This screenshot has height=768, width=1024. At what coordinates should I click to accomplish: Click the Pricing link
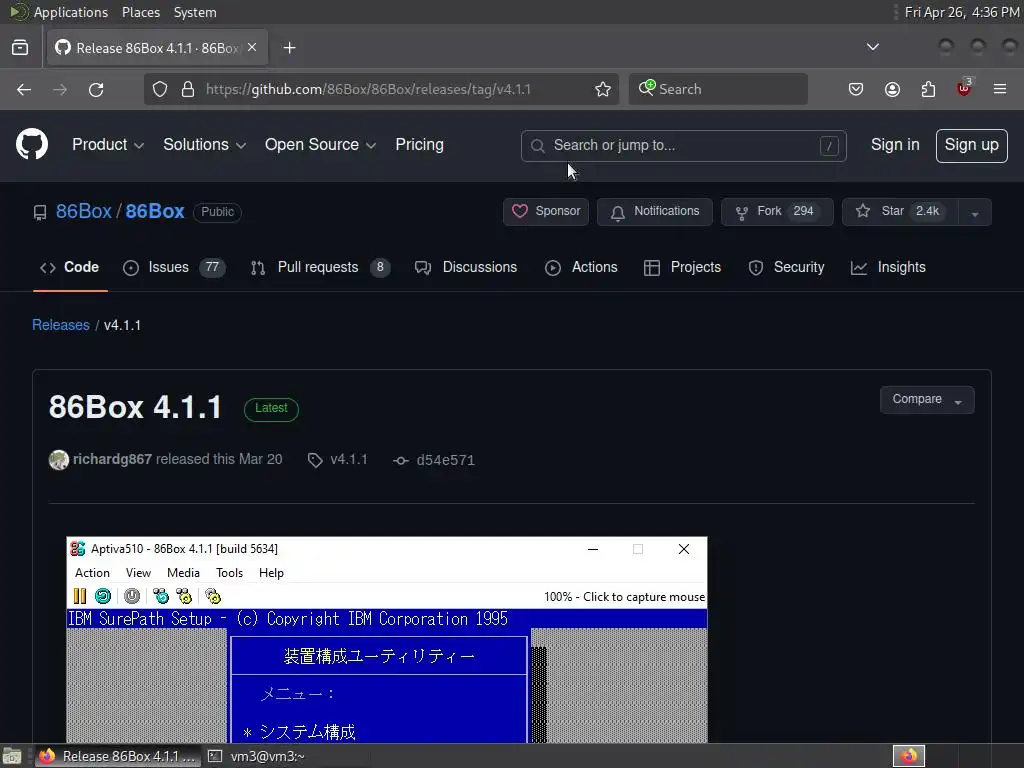(x=419, y=145)
